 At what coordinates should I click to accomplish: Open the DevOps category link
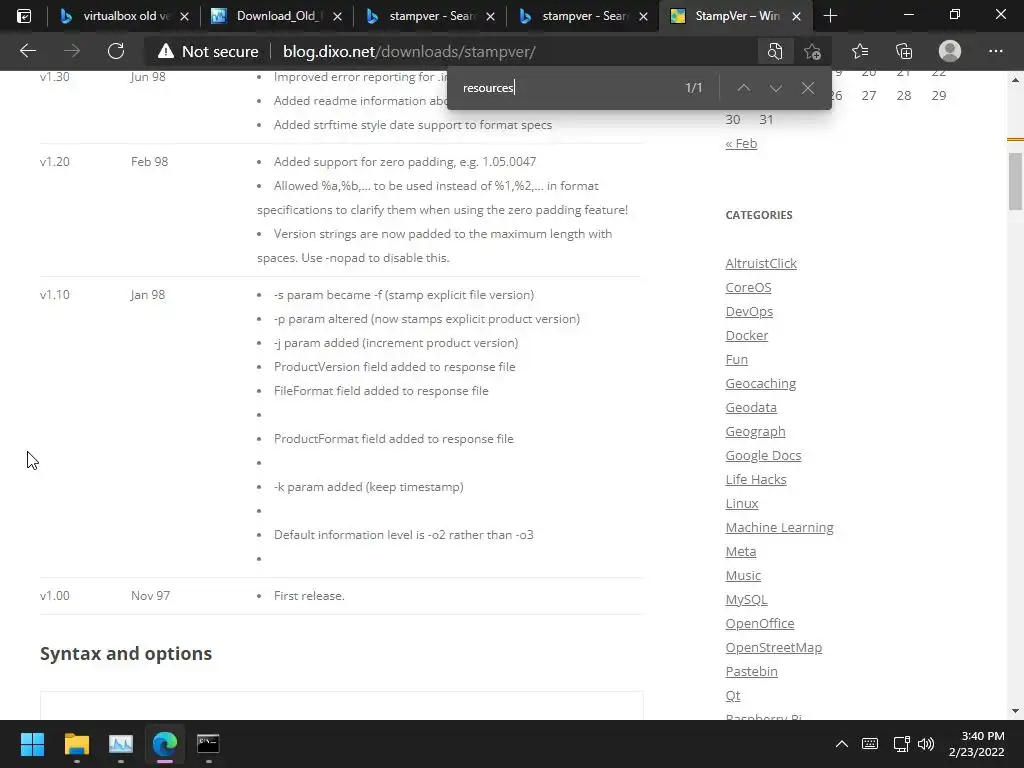(x=749, y=312)
